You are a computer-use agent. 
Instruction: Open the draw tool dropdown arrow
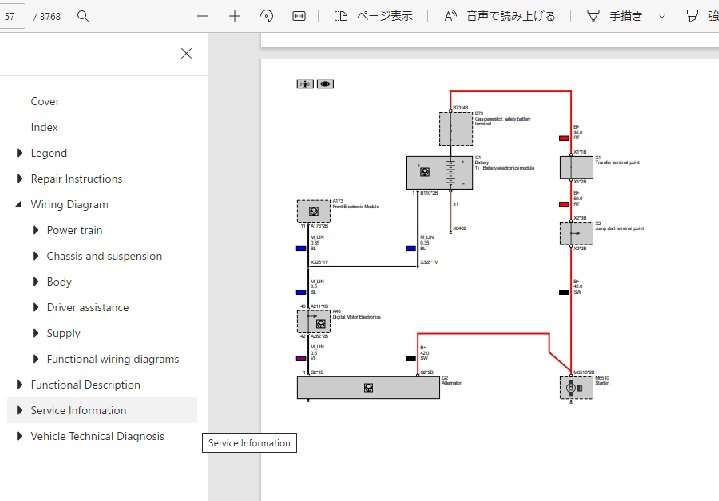pos(662,17)
